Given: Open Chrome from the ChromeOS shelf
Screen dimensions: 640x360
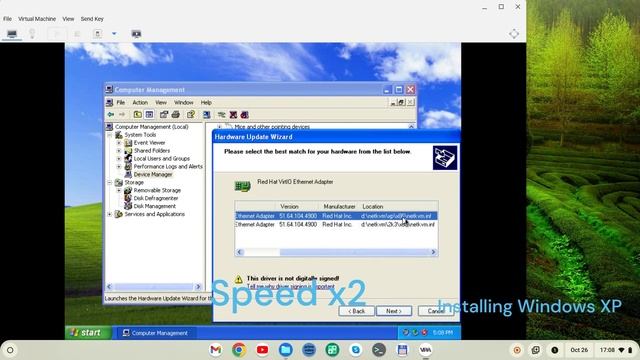Looking at the screenshot, I should 239,350.
